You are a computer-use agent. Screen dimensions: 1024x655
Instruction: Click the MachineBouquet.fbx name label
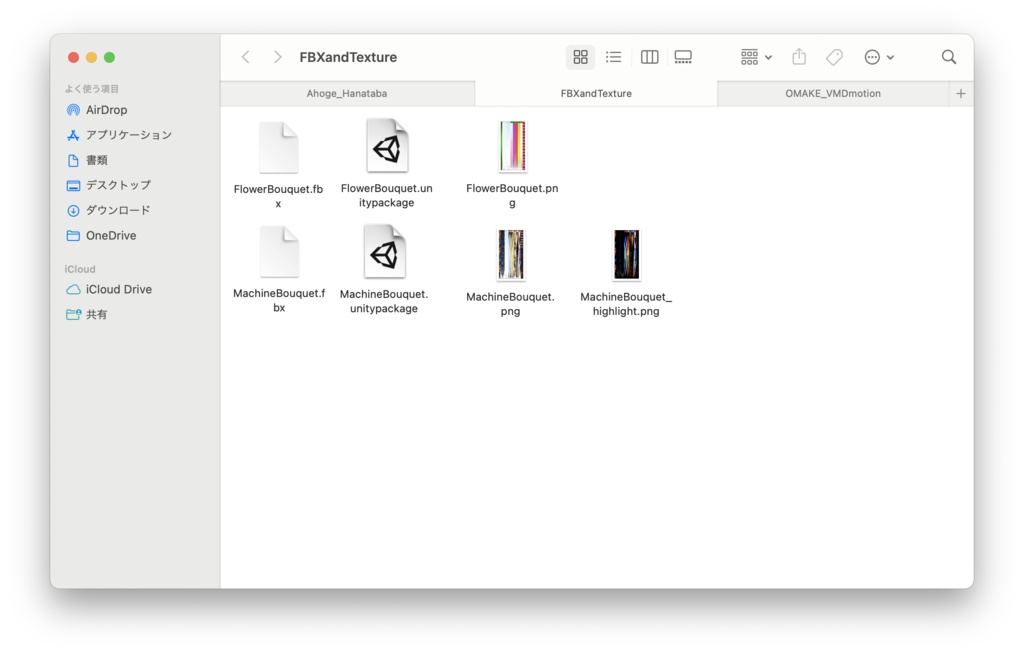(279, 300)
